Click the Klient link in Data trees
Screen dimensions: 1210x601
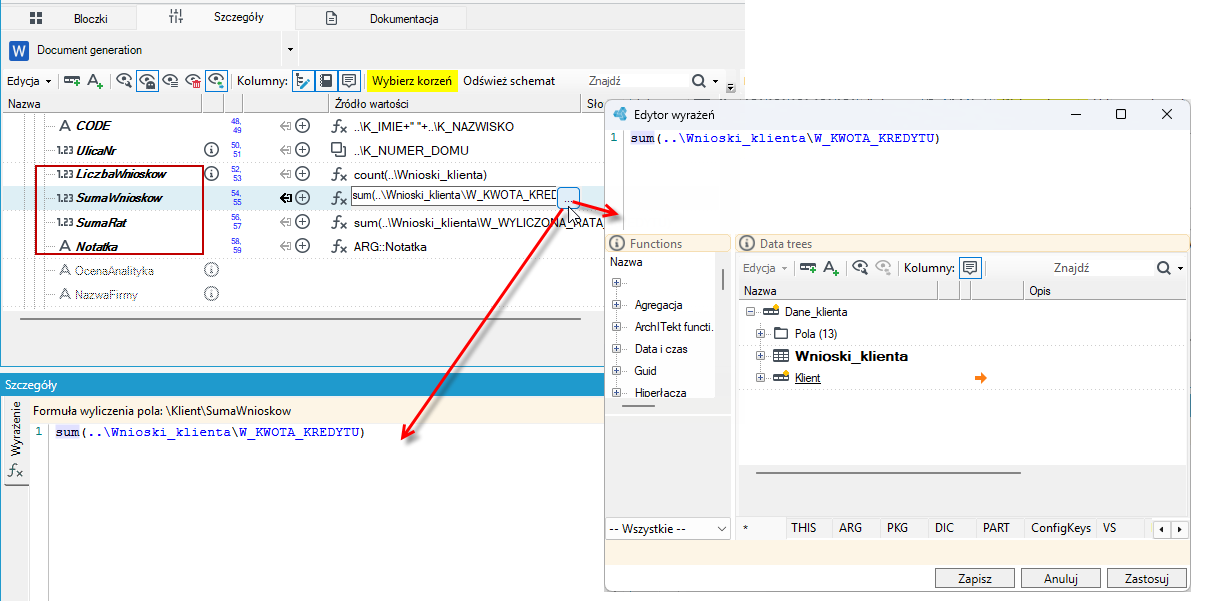tap(808, 378)
